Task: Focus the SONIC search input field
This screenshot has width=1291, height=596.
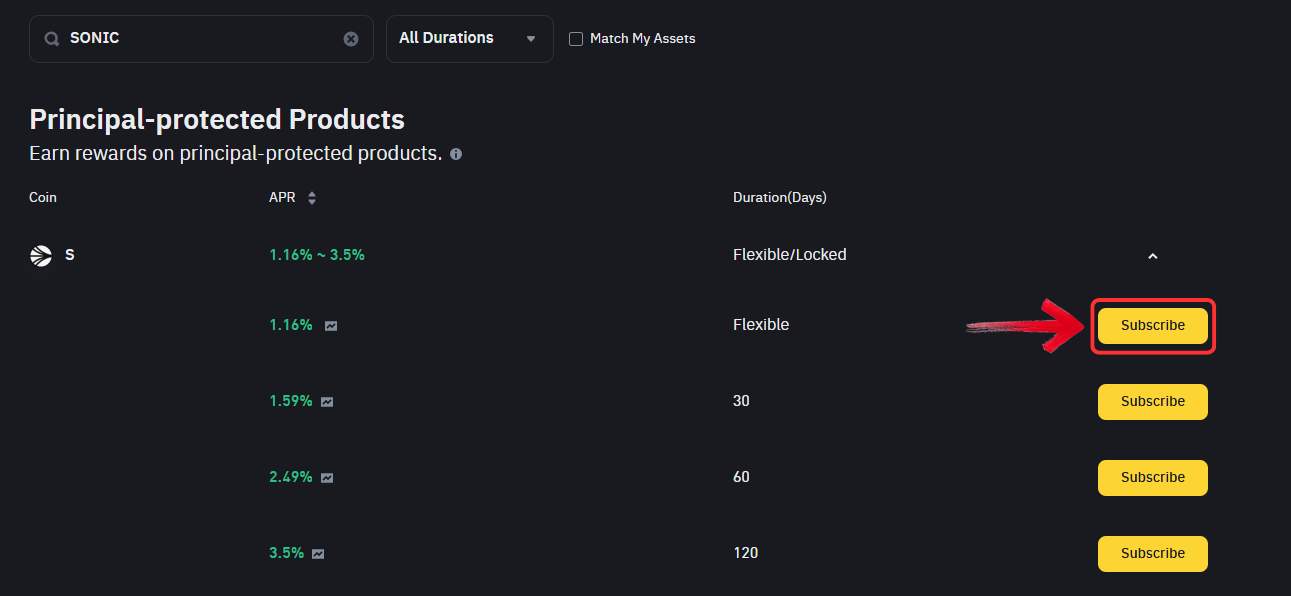Action: click(x=201, y=39)
